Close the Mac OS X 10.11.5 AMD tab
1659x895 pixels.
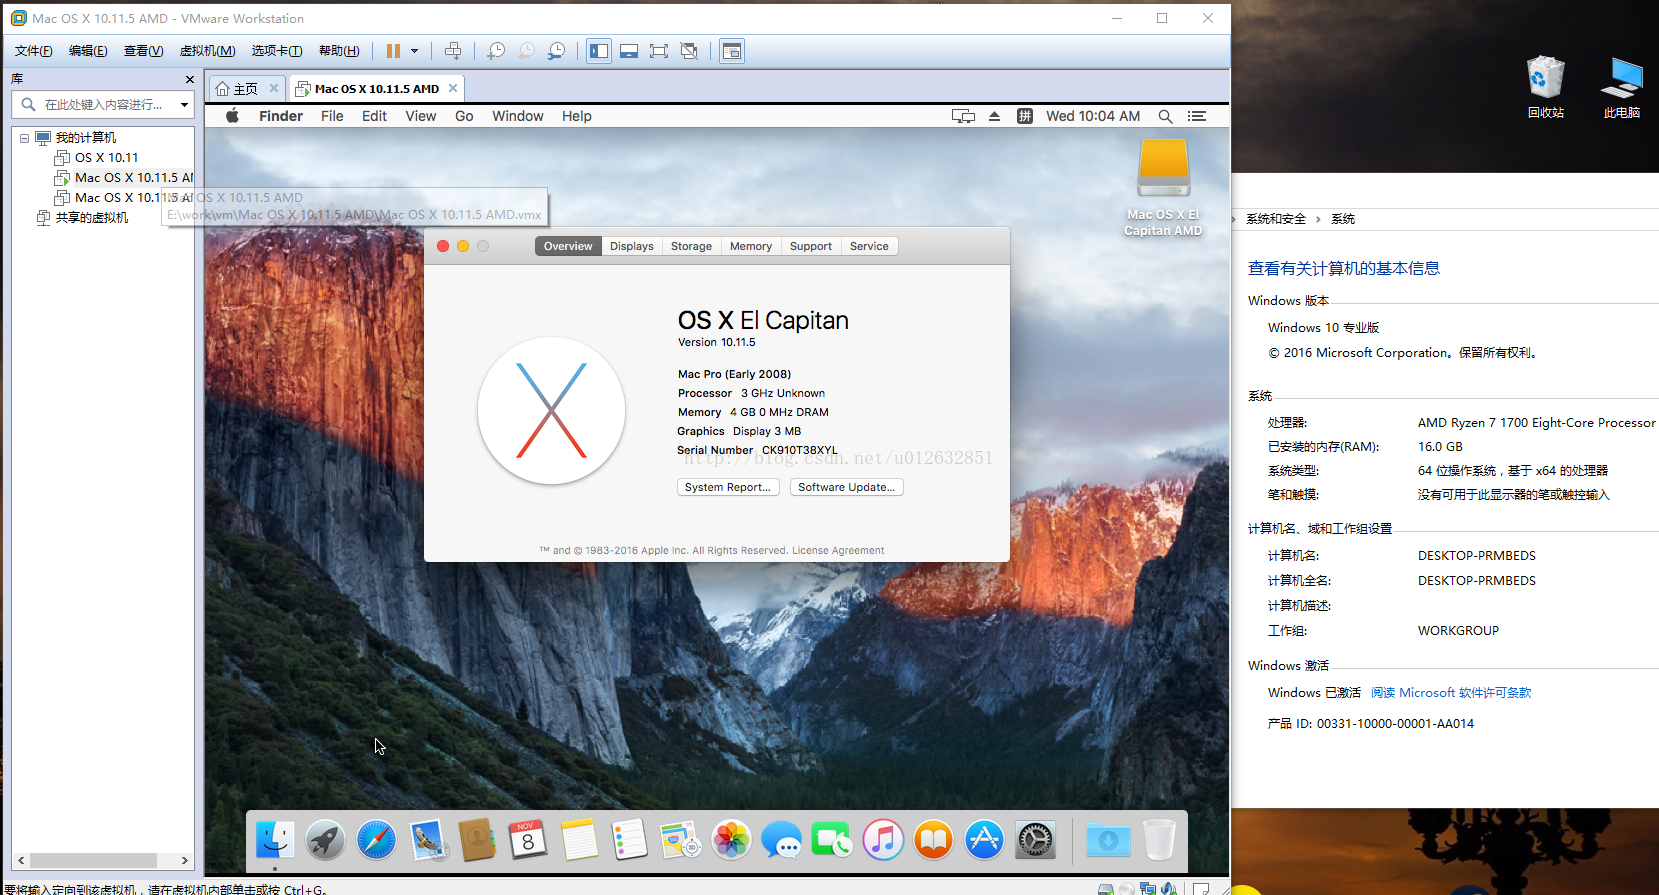453,88
